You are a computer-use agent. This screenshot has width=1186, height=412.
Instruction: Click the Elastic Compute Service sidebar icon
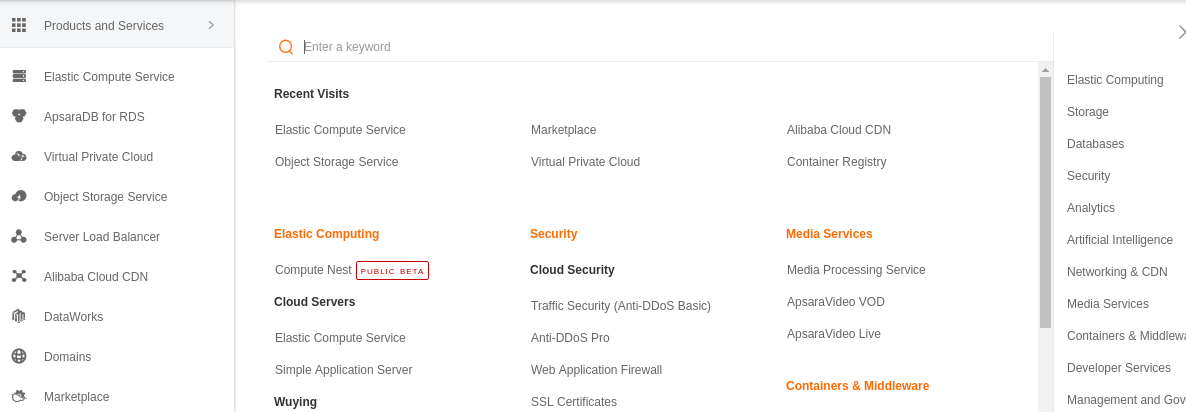[x=19, y=76]
